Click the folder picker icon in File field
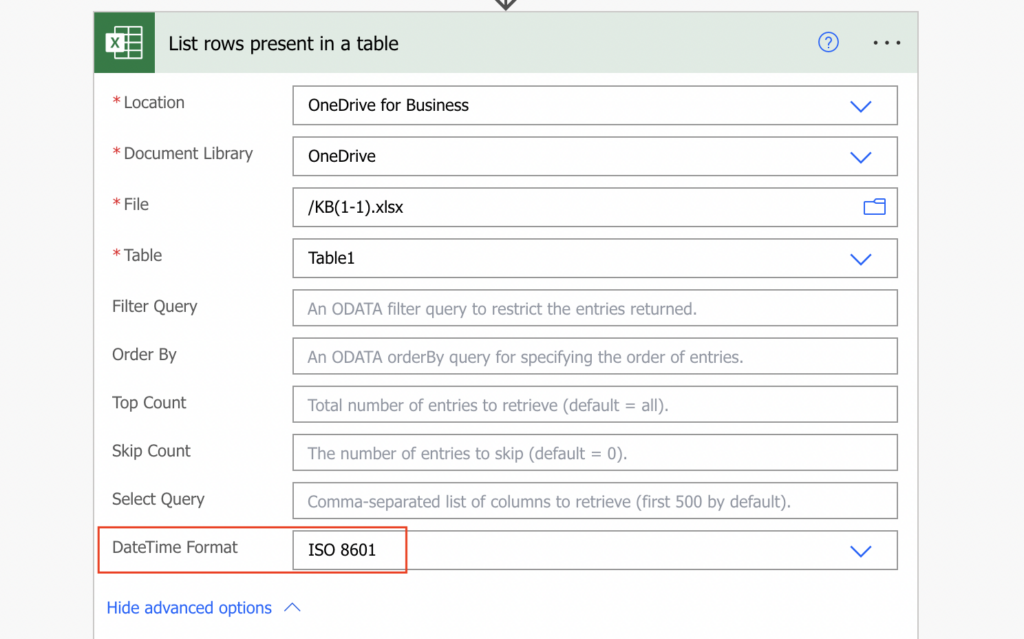The image size is (1024, 639). pyautogui.click(x=874, y=207)
